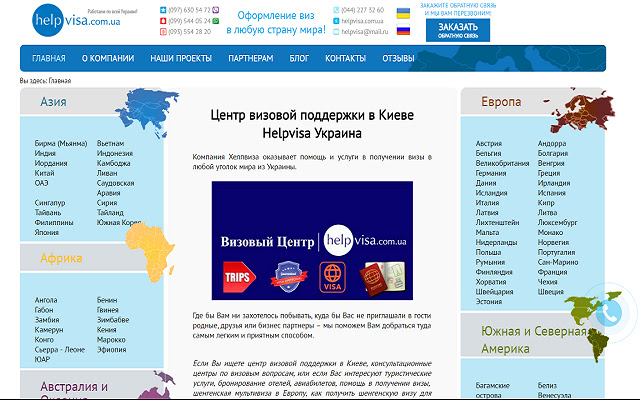Click the Визовый Центр banner image
640x400 pixels.
pos(312,240)
